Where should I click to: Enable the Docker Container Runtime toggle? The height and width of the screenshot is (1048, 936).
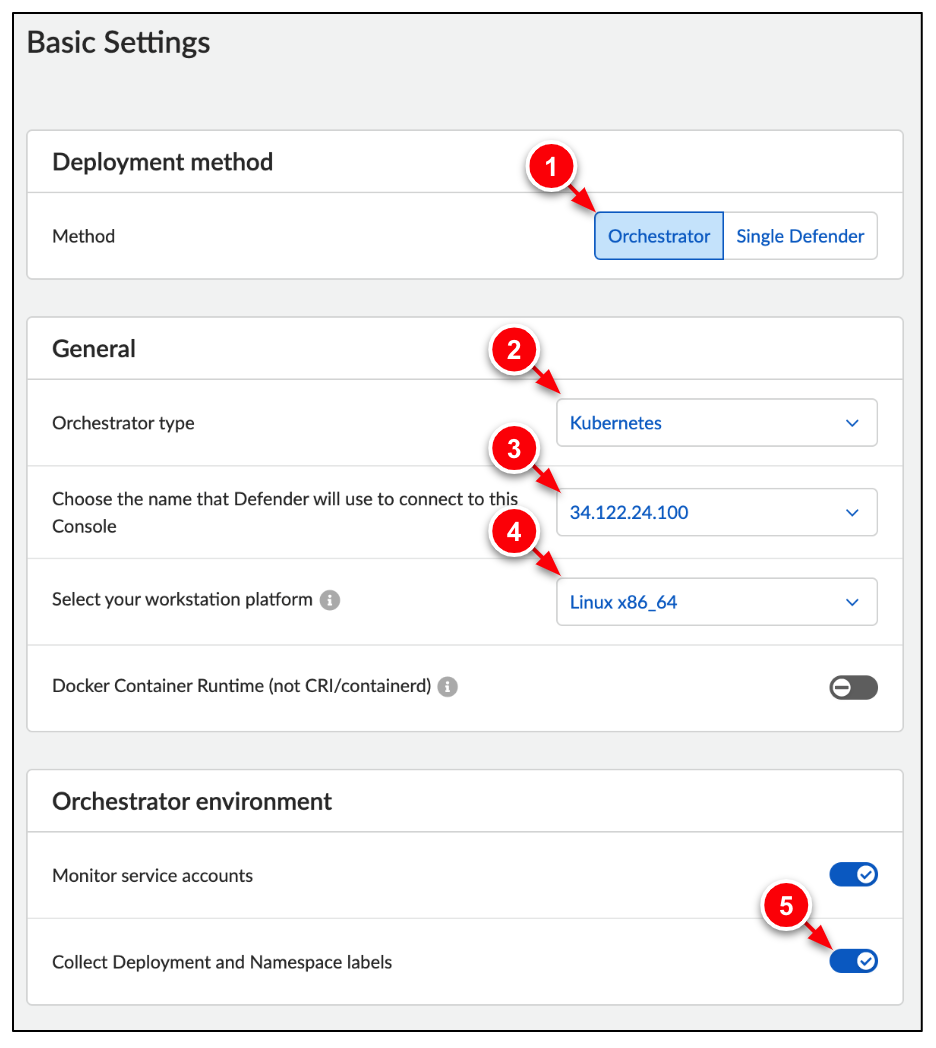click(x=853, y=687)
